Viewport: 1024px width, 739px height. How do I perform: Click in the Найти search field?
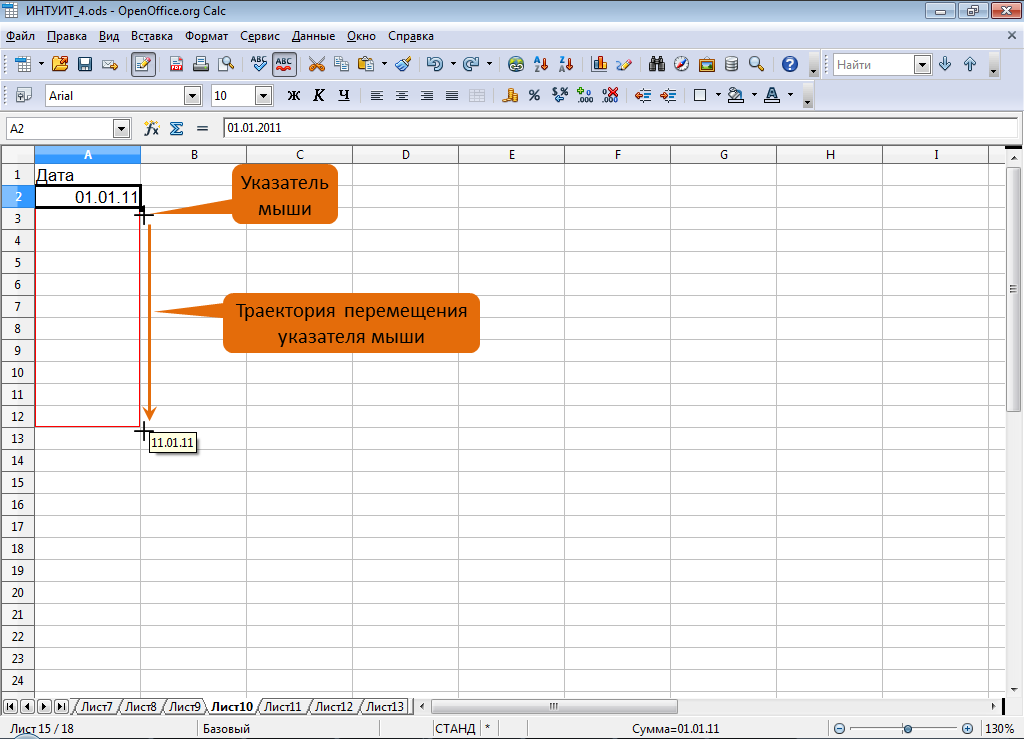[874, 65]
